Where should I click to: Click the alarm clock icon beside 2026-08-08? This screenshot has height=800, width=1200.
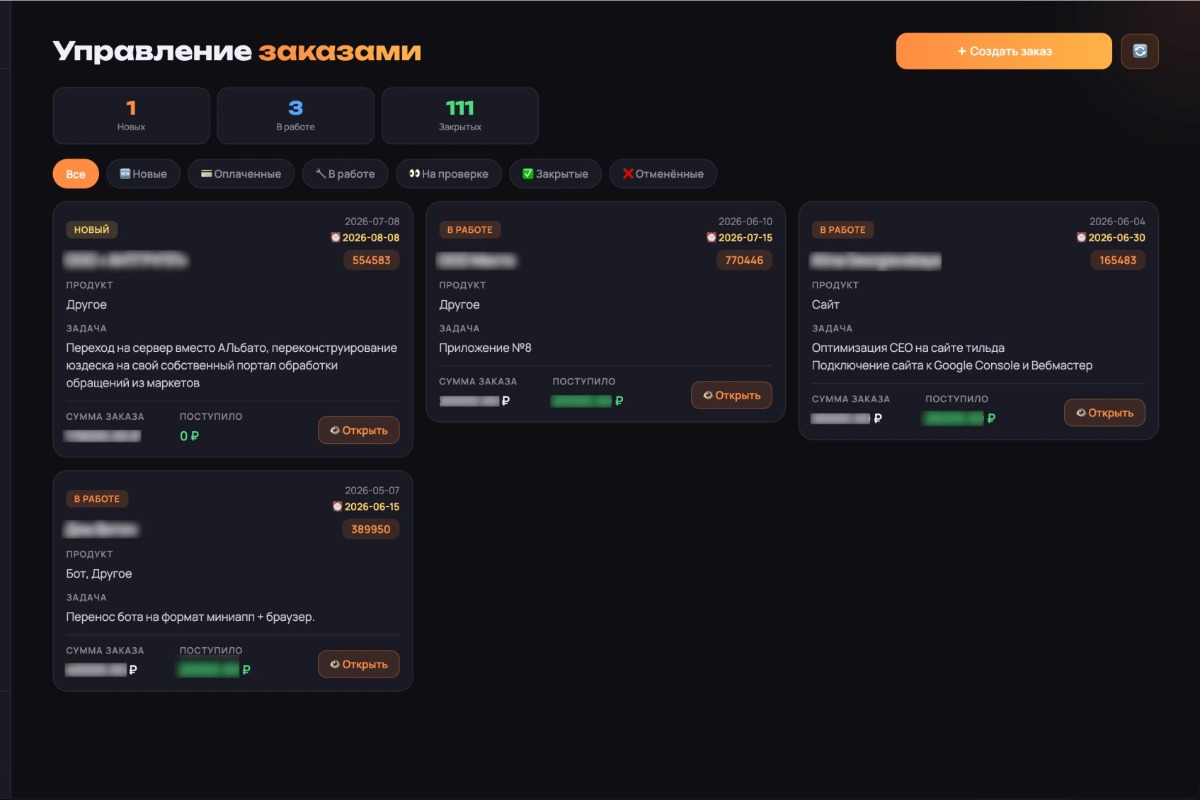tap(336, 238)
